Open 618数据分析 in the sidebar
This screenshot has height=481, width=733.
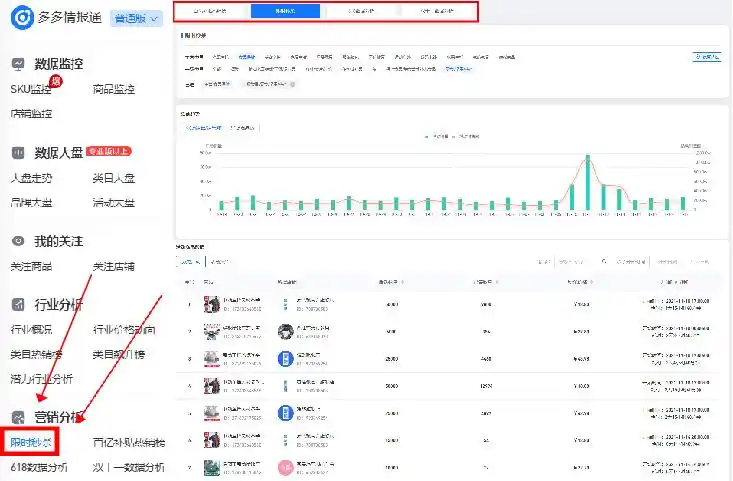[x=39, y=467]
